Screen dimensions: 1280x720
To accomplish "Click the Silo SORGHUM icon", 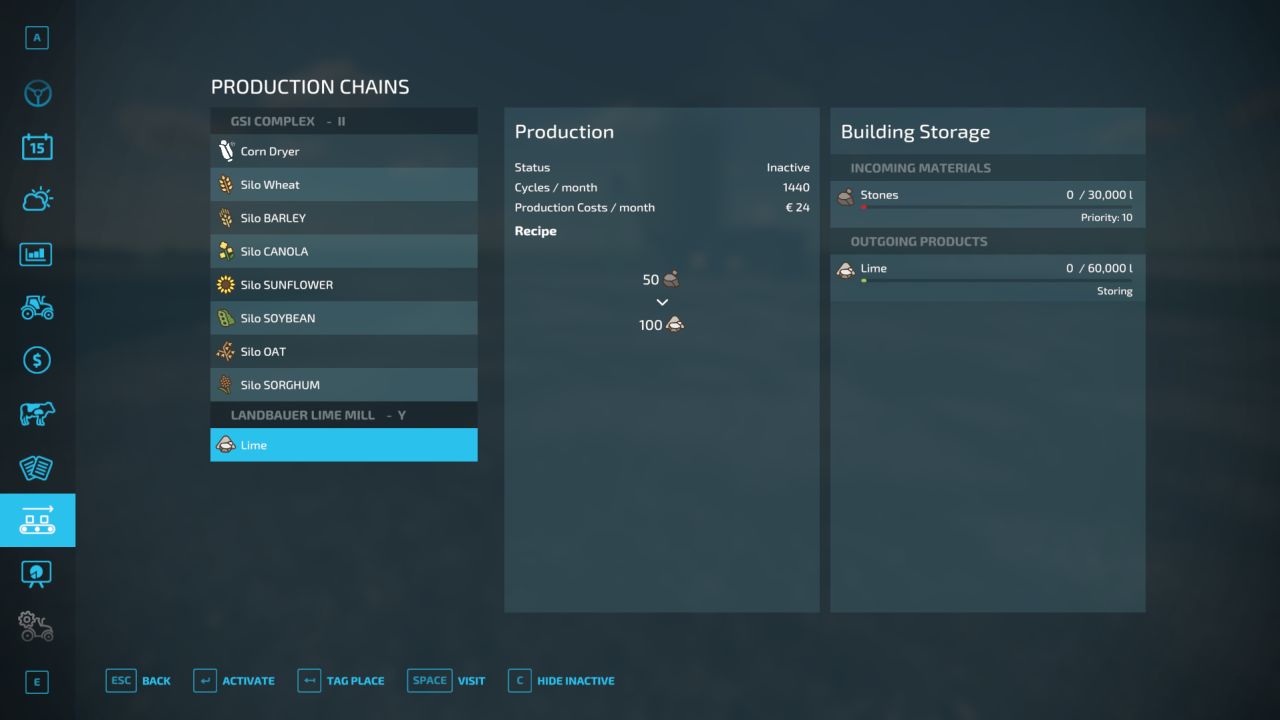I will click(226, 385).
